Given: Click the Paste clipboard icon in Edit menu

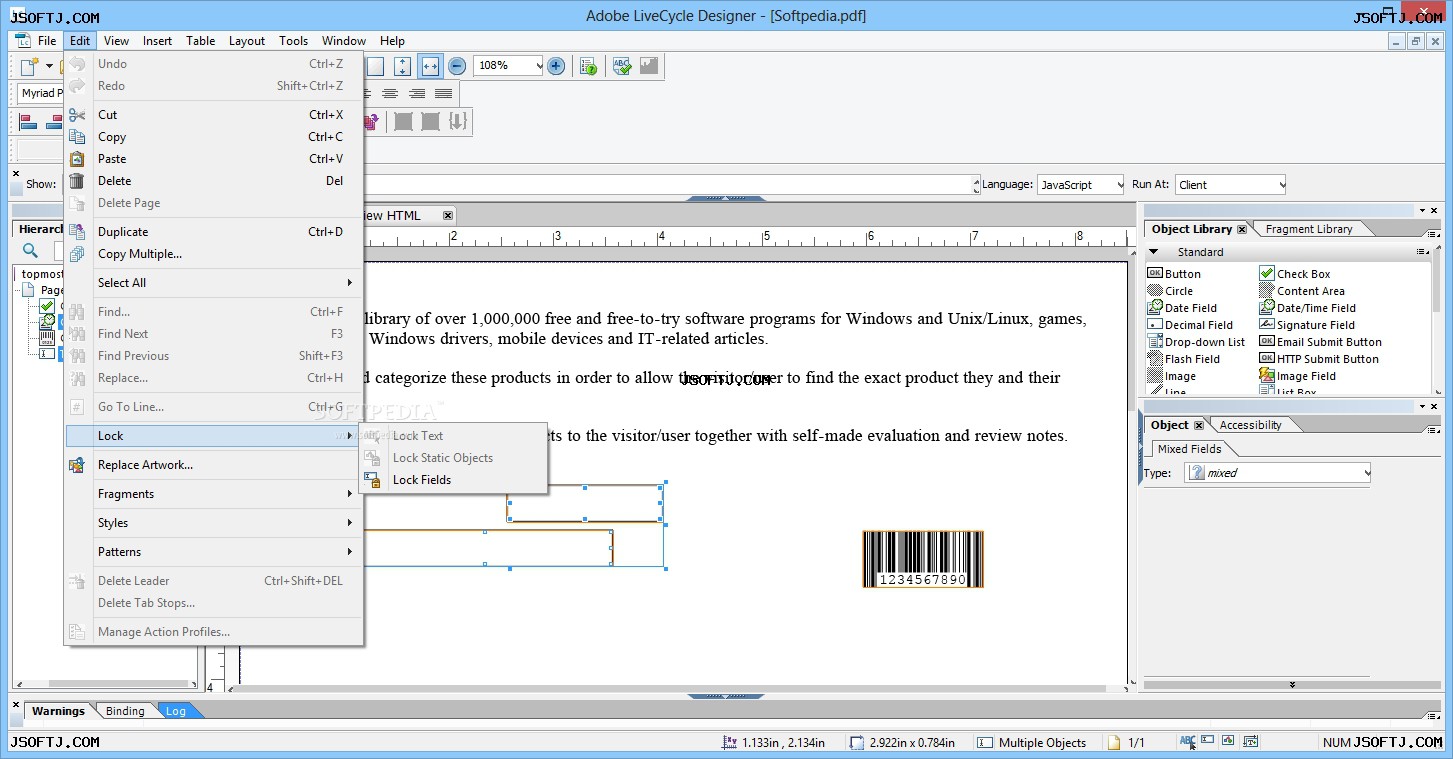Looking at the screenshot, I should 77,159.
